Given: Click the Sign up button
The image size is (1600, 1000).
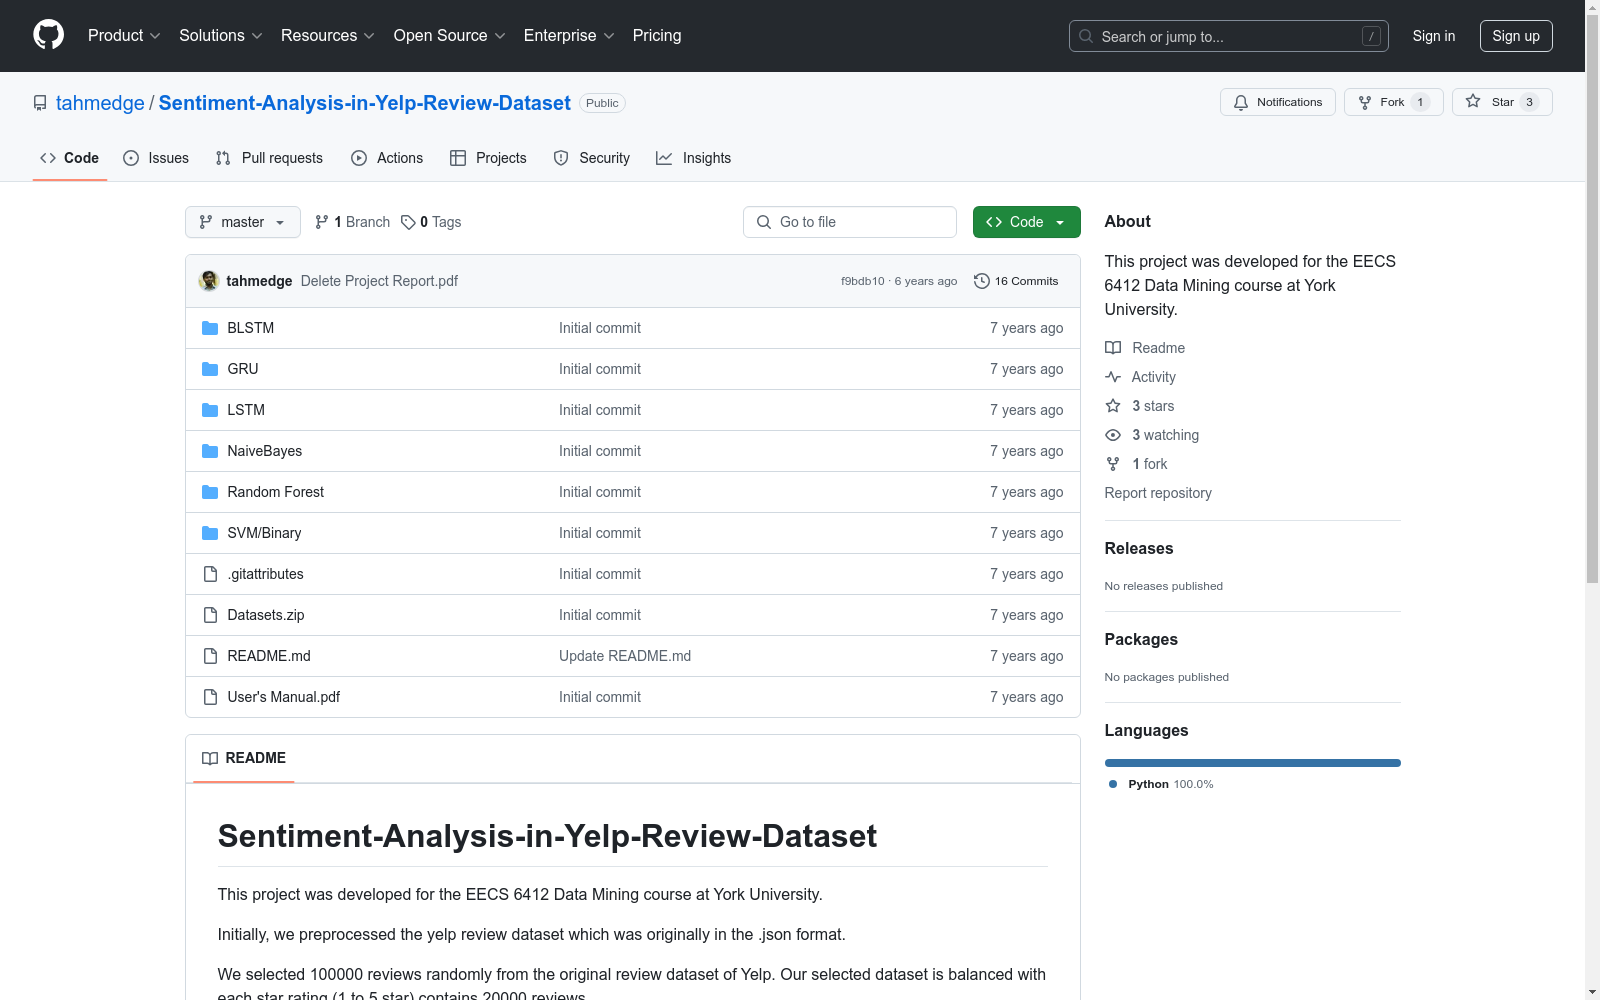Looking at the screenshot, I should [1516, 36].
